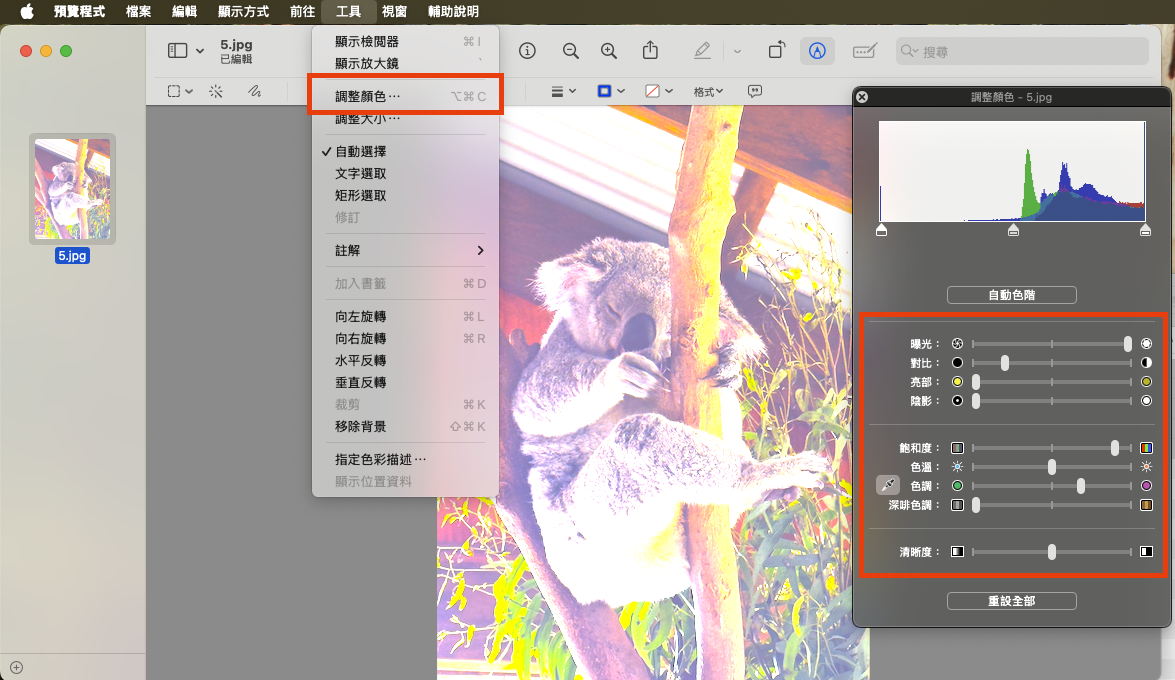Select the Sketch drawing tool
Viewport: 1175px width, 680px height.
pos(254,91)
